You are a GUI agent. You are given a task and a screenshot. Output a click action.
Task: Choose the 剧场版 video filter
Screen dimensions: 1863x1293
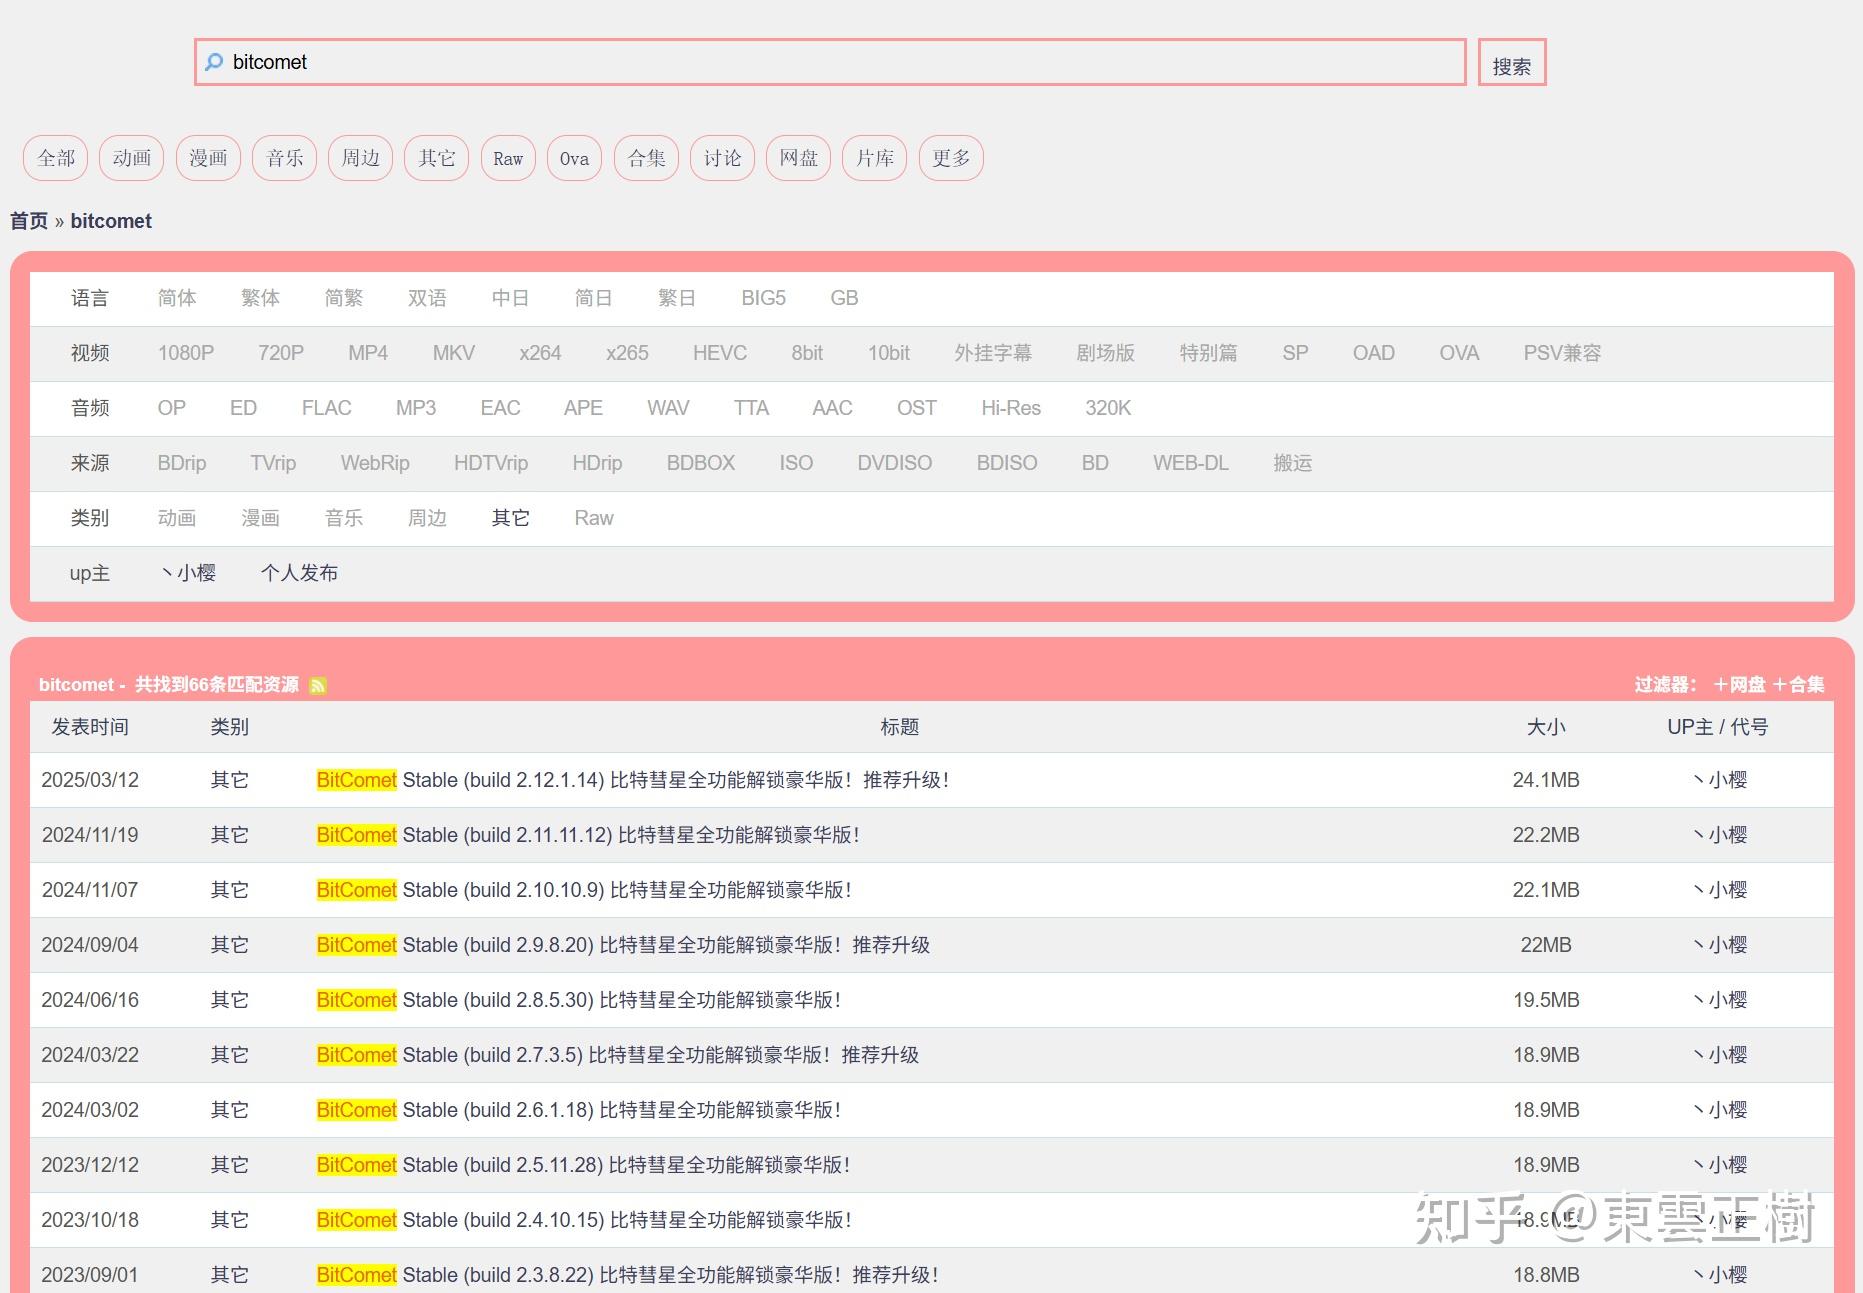(x=1106, y=353)
